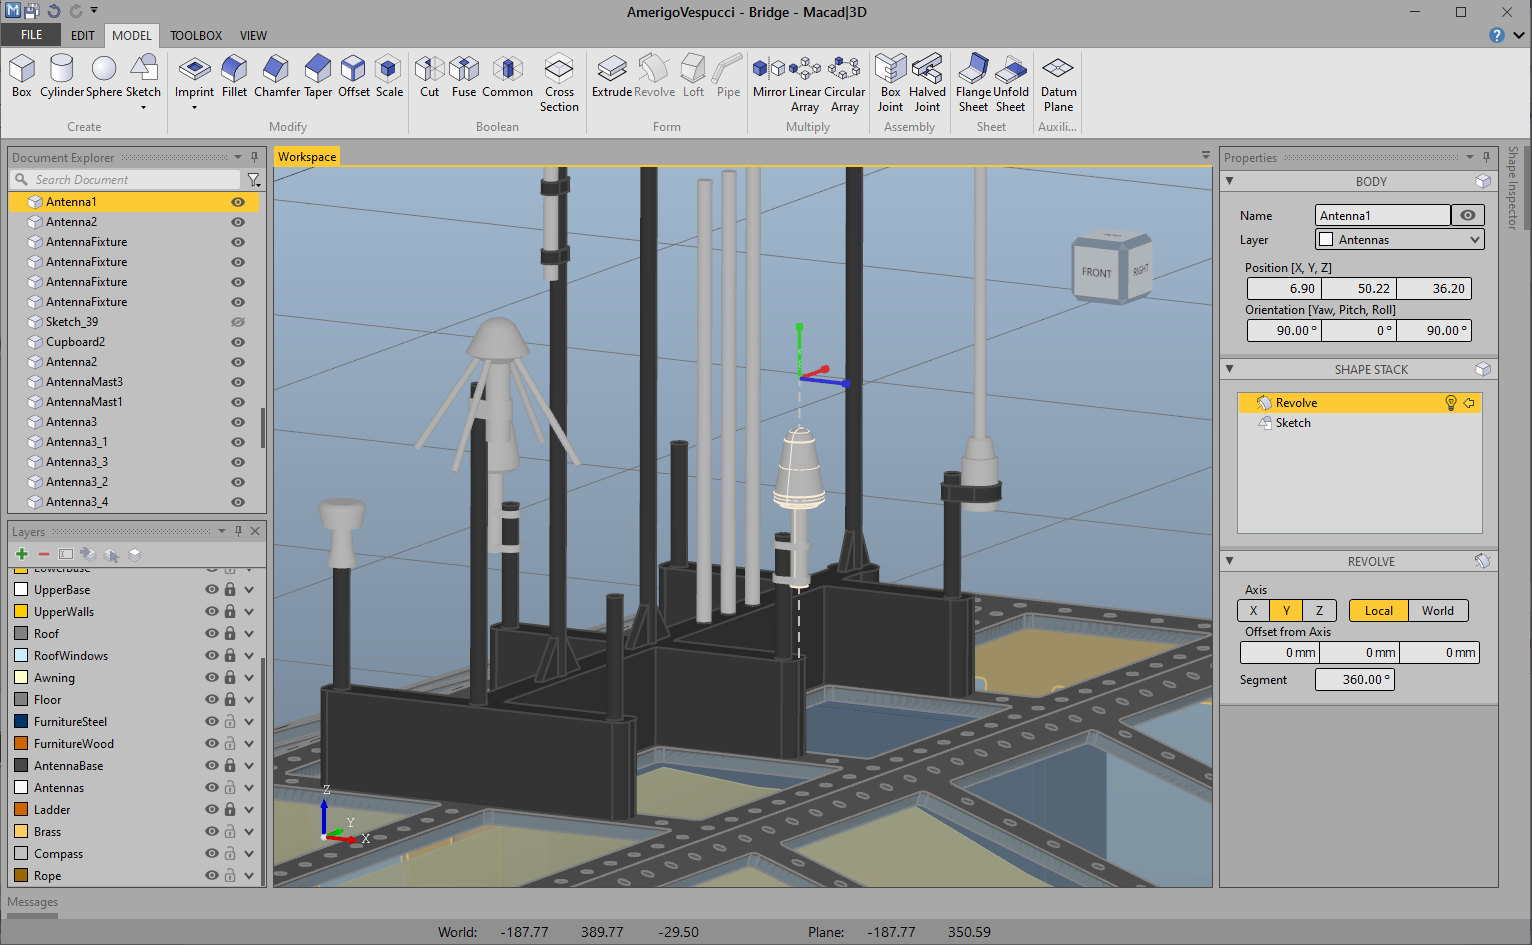
Task: Click the UpperWalls layer color swatch
Action: [21, 612]
